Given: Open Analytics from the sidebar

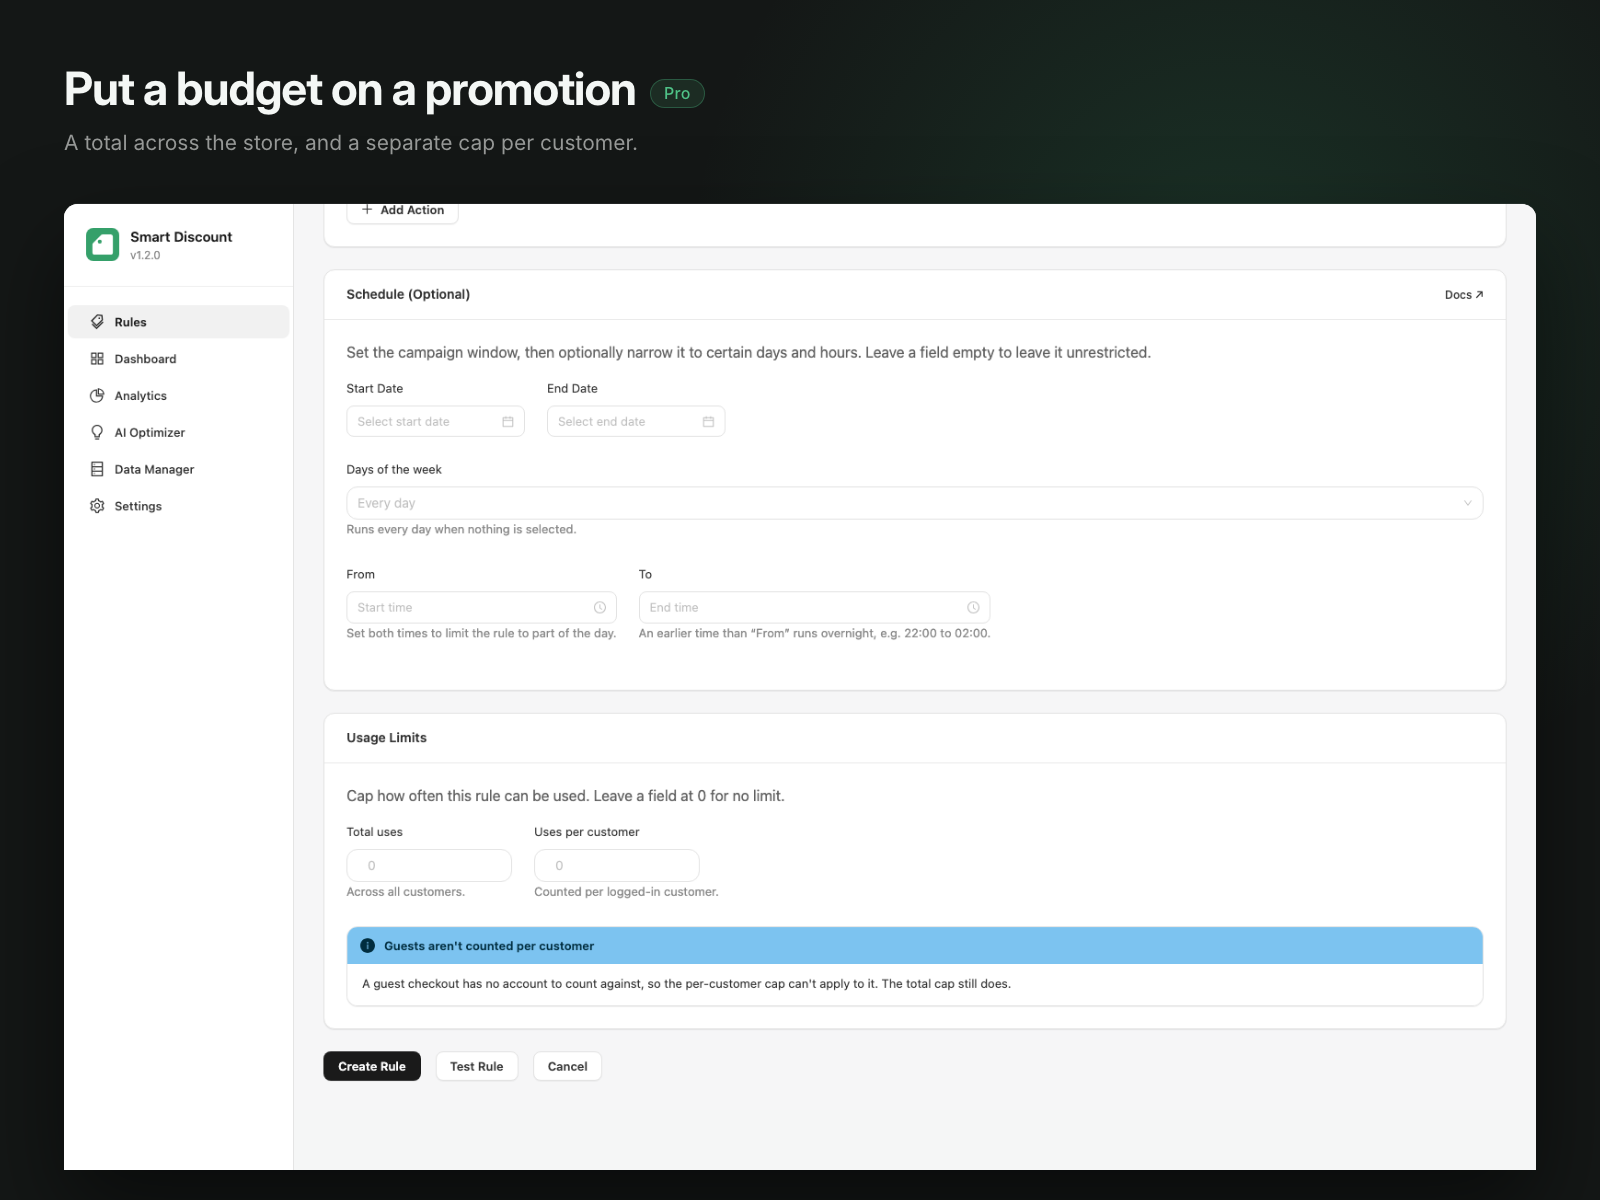Looking at the screenshot, I should click(178, 396).
